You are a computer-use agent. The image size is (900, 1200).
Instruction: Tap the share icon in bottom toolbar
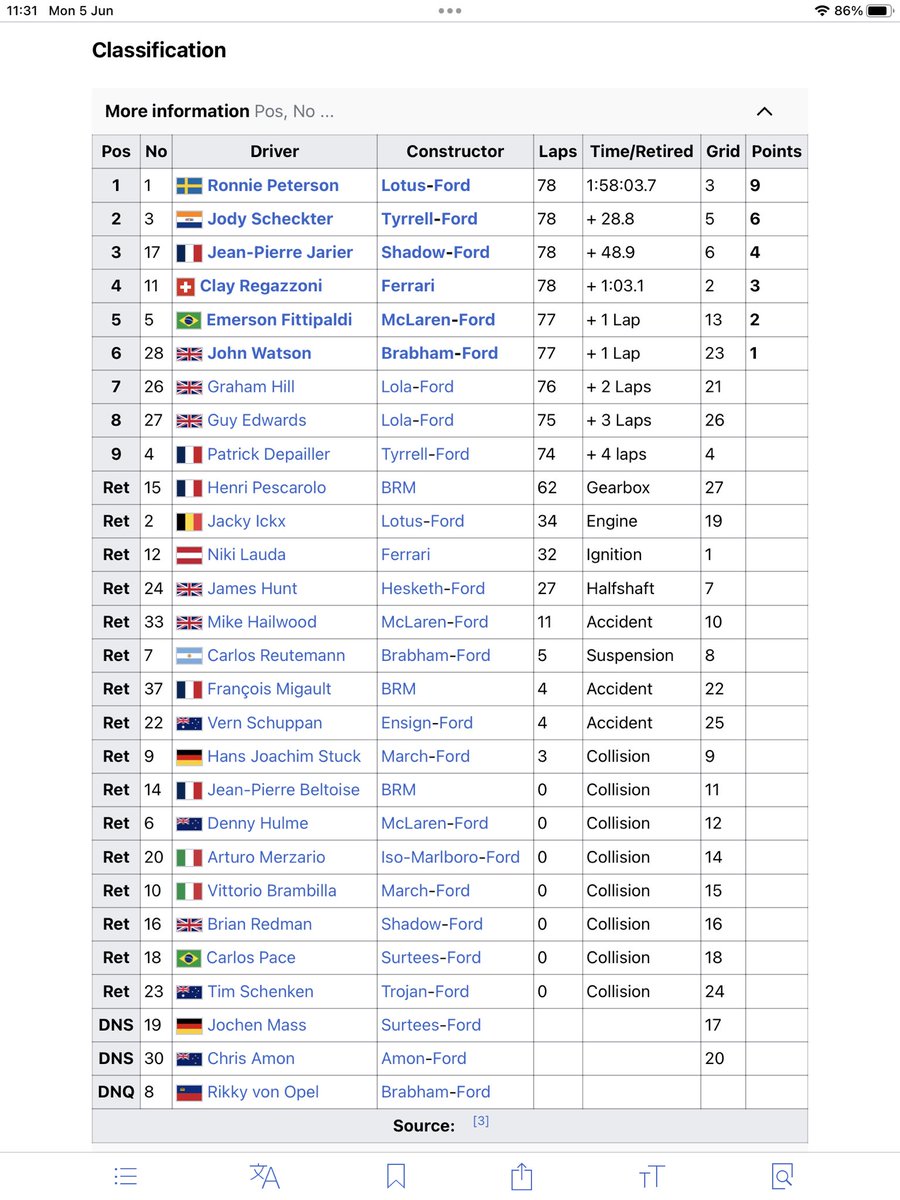tap(521, 1176)
